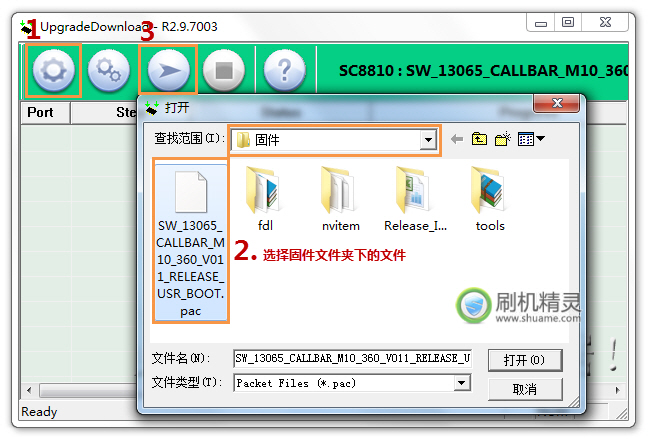Close the 打开 dialog
This screenshot has width=648, height=439.
(x=557, y=103)
